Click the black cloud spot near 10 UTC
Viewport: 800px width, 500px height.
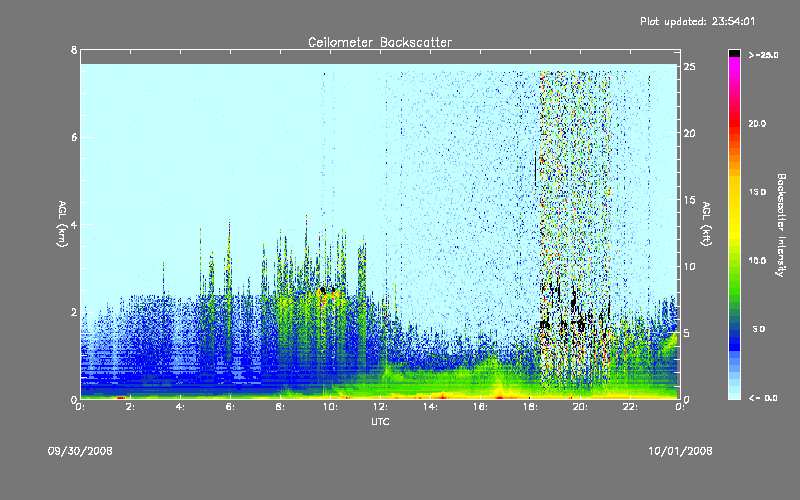click(322, 290)
